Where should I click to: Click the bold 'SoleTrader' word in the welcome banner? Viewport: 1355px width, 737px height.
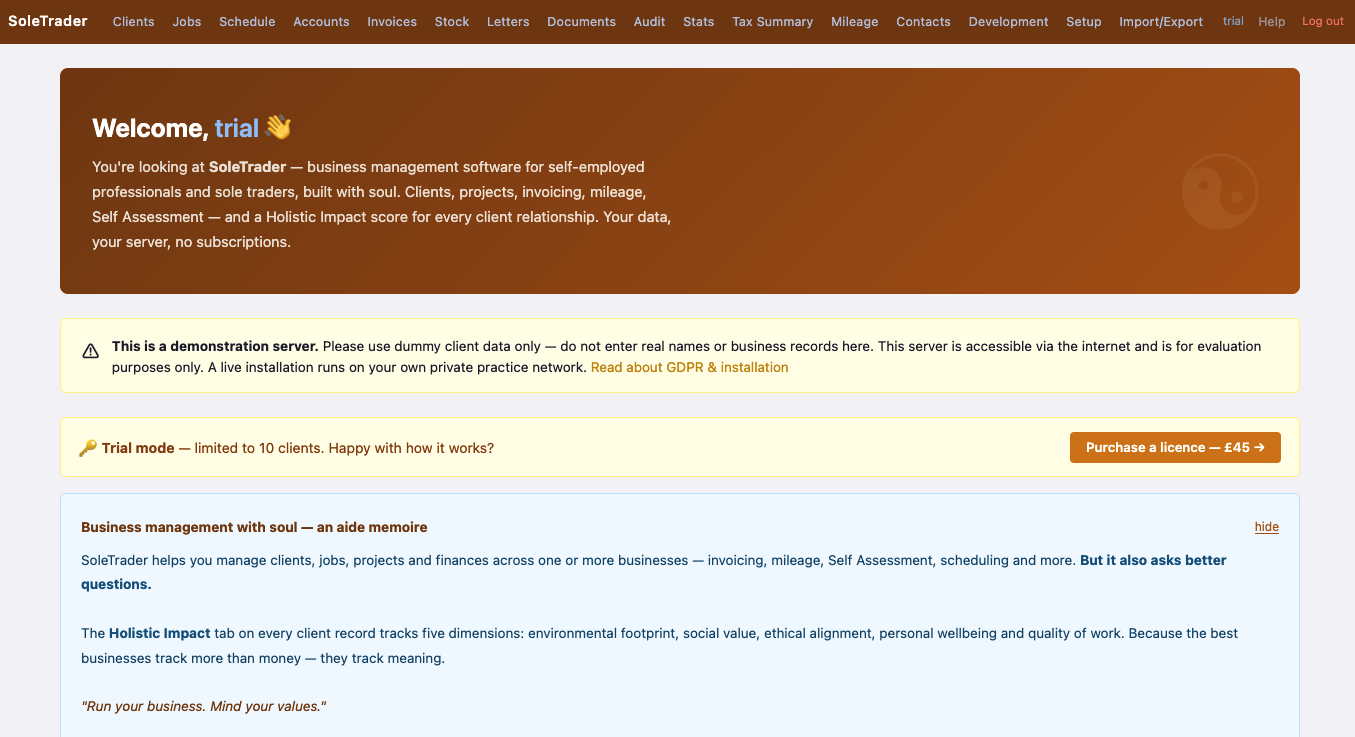pyautogui.click(x=247, y=167)
